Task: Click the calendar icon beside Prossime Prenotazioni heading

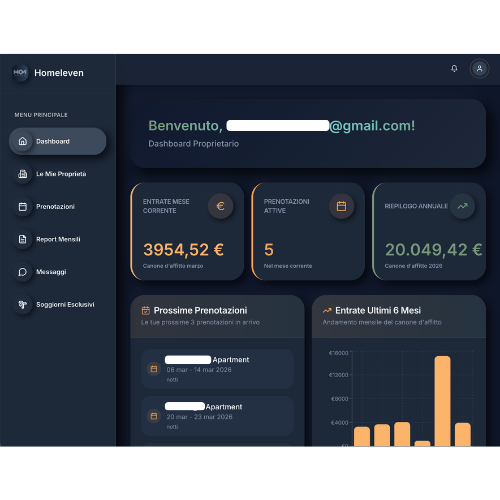Action: click(146, 311)
